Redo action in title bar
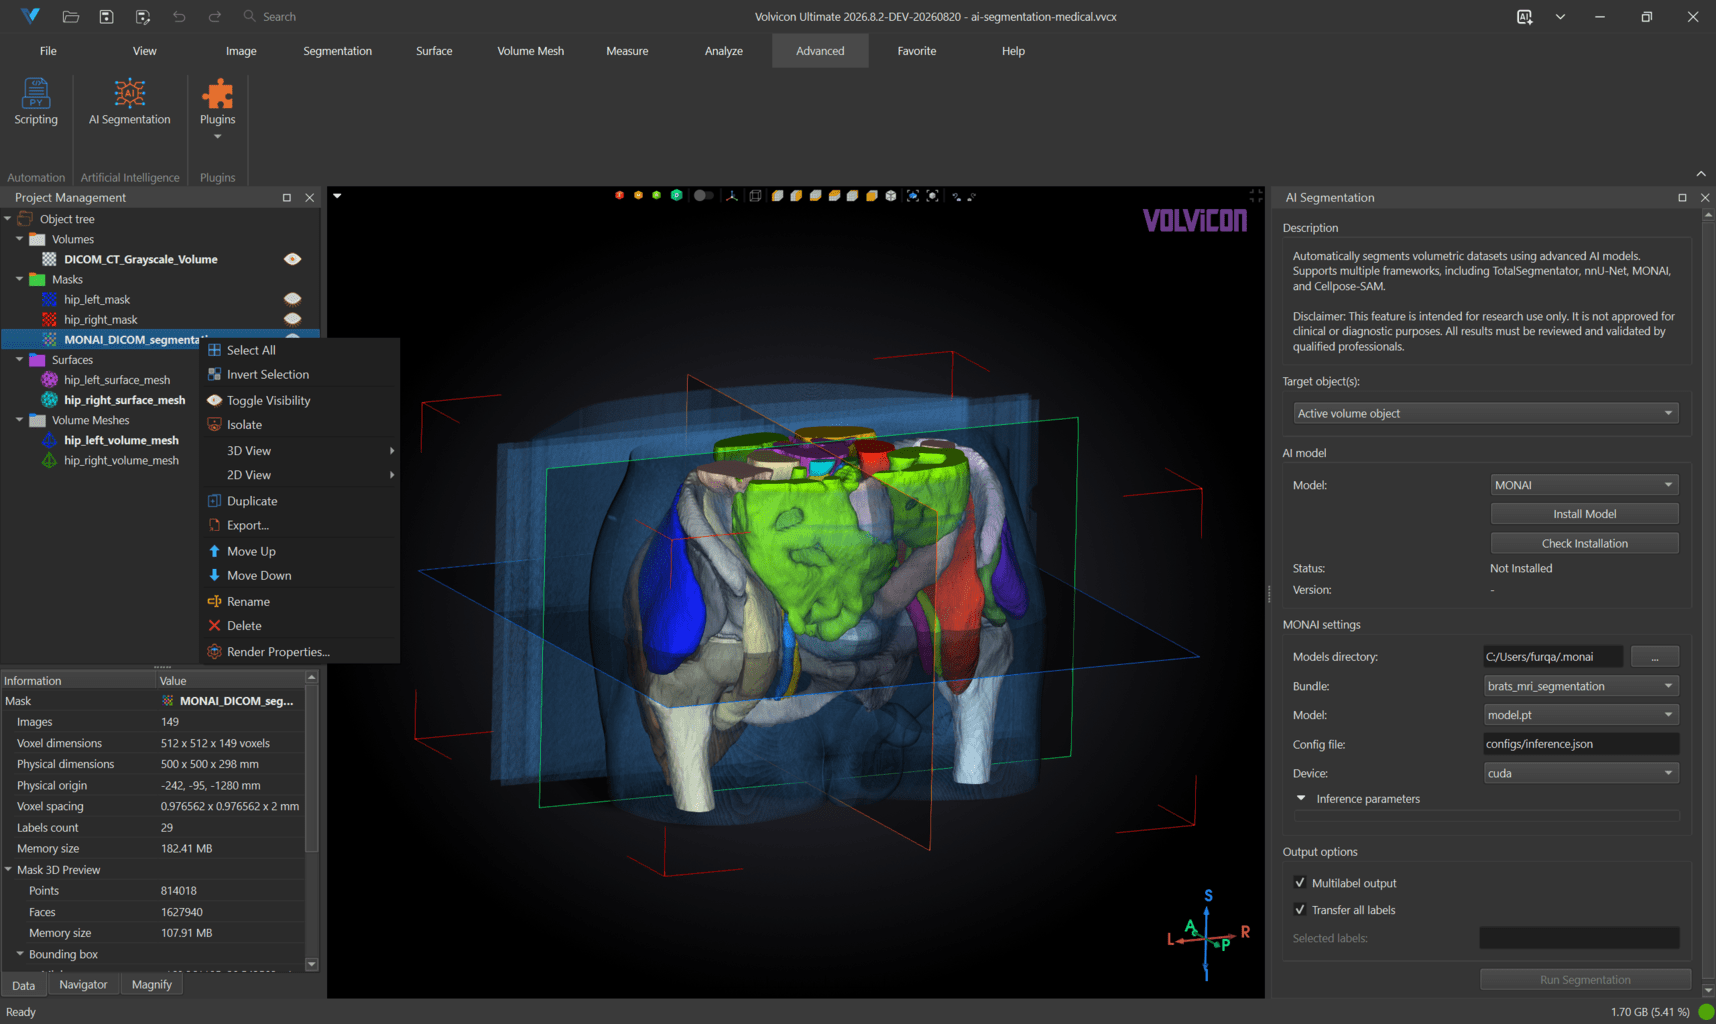This screenshot has width=1716, height=1024. (215, 16)
